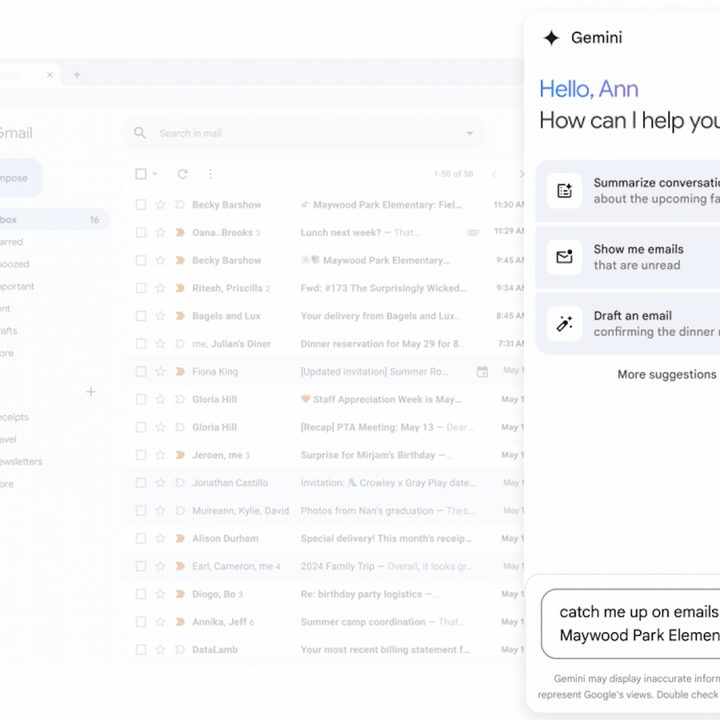Star the Alison Durham email

(160, 538)
